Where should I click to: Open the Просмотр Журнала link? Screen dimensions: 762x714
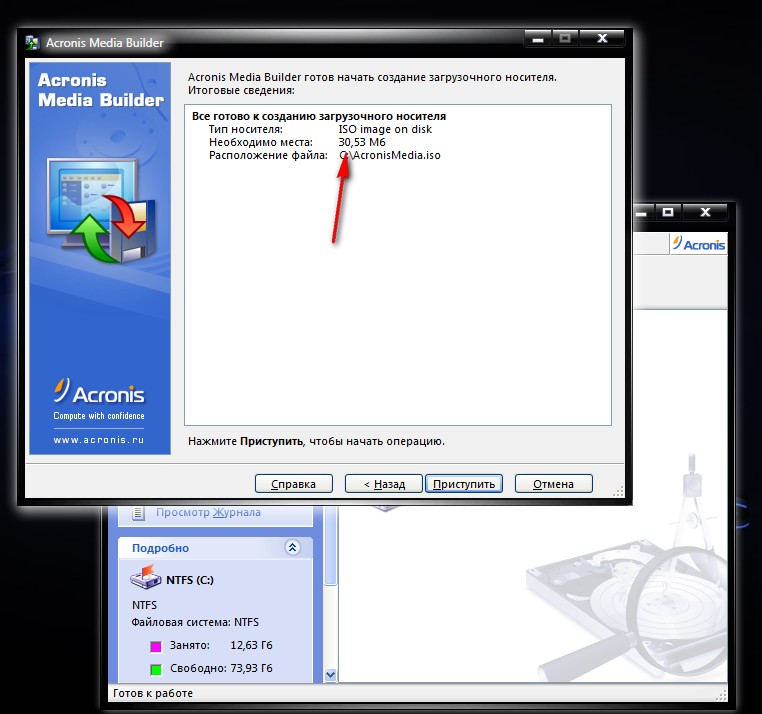click(208, 513)
